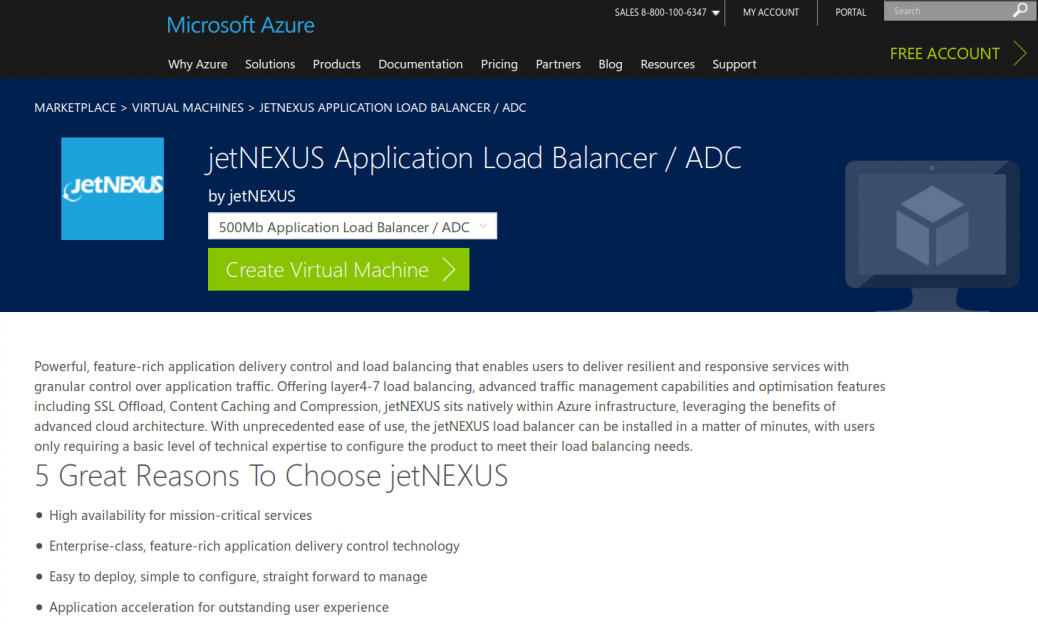Open the Documentation menu item
The height and width of the screenshot is (624, 1038).
click(x=420, y=64)
